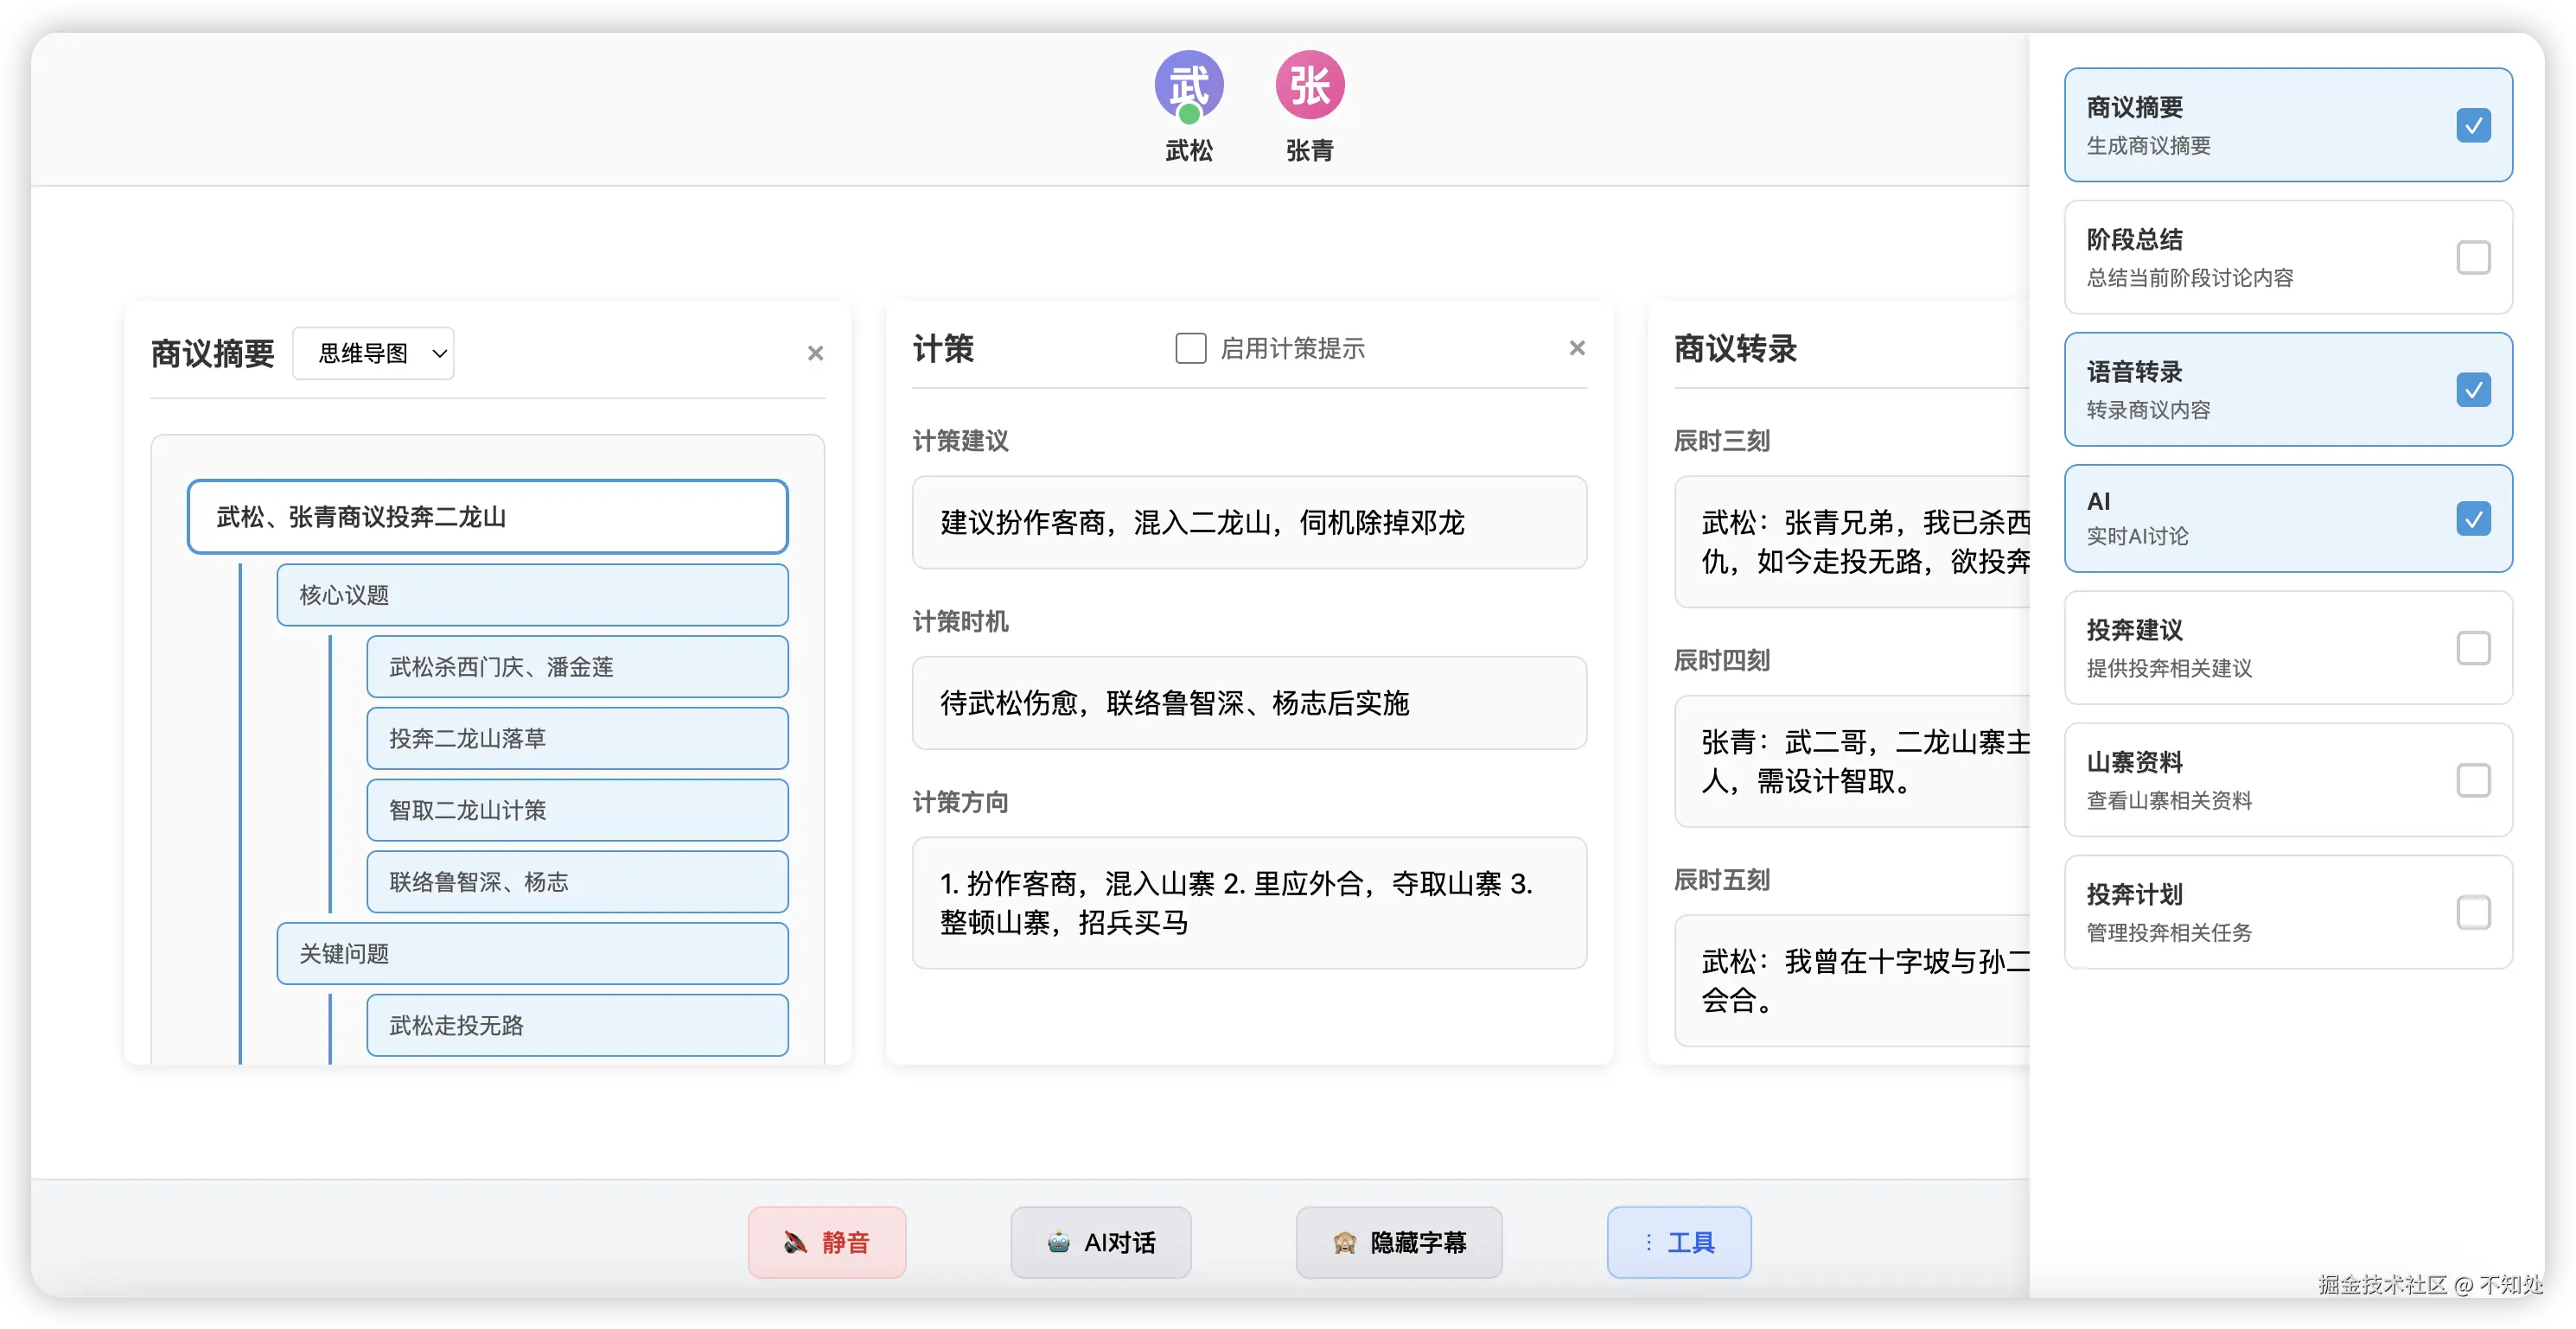The width and height of the screenshot is (2576, 1329).
Task: Select the 核心议题 mind map node
Action: [532, 595]
